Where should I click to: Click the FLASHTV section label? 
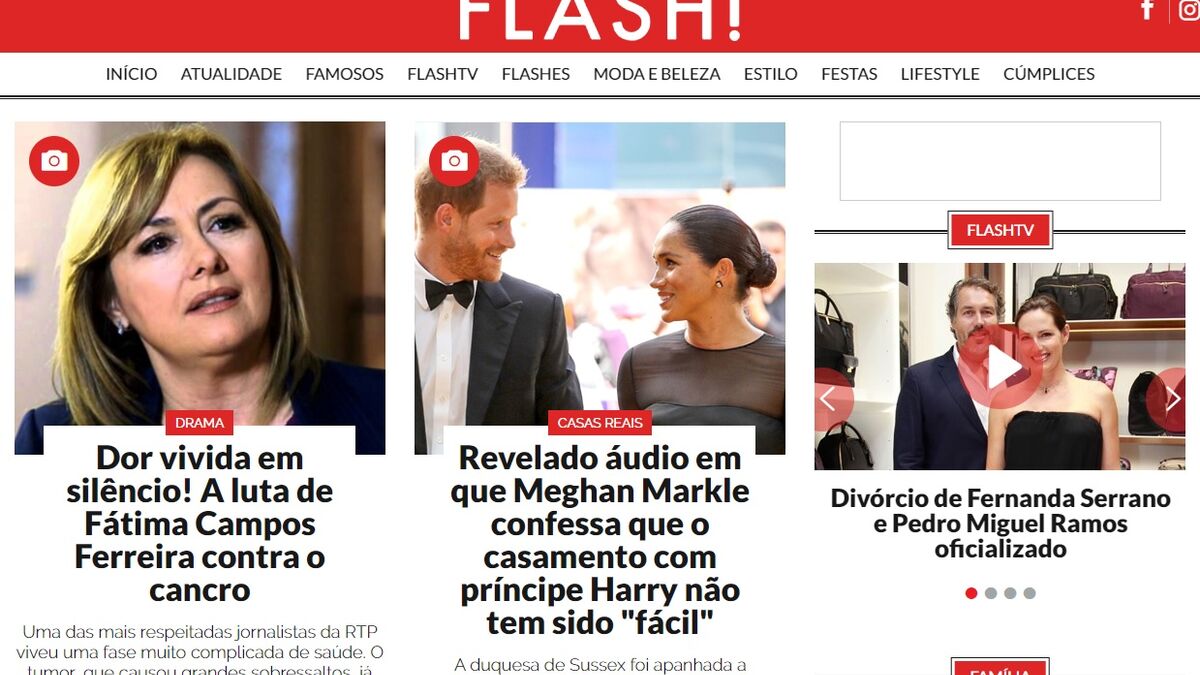click(1000, 231)
